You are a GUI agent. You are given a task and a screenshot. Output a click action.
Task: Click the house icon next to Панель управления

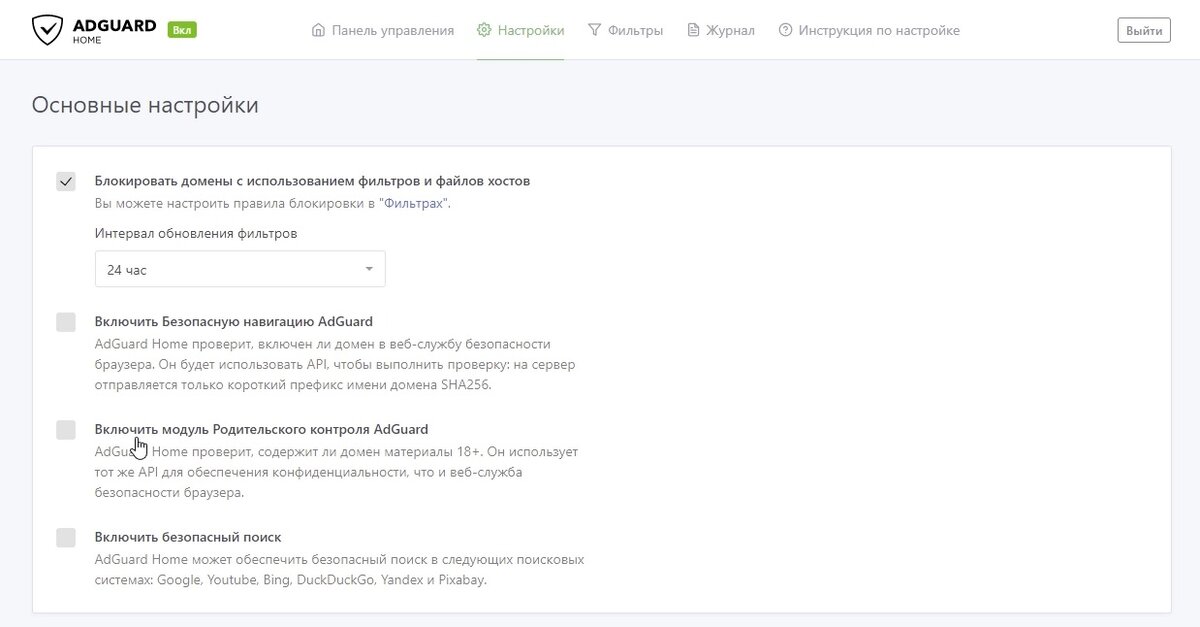point(319,30)
